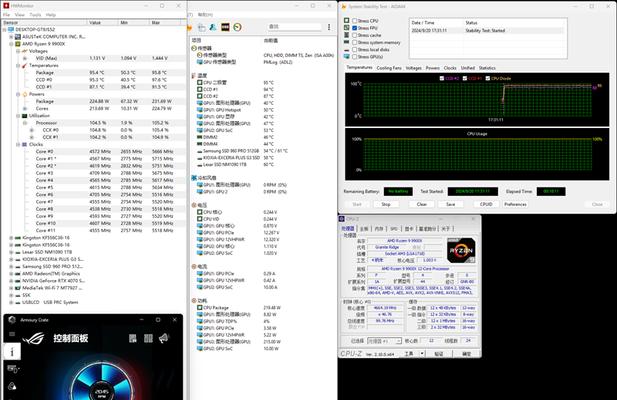Enable the Stress CPU checkbox

tap(355, 21)
